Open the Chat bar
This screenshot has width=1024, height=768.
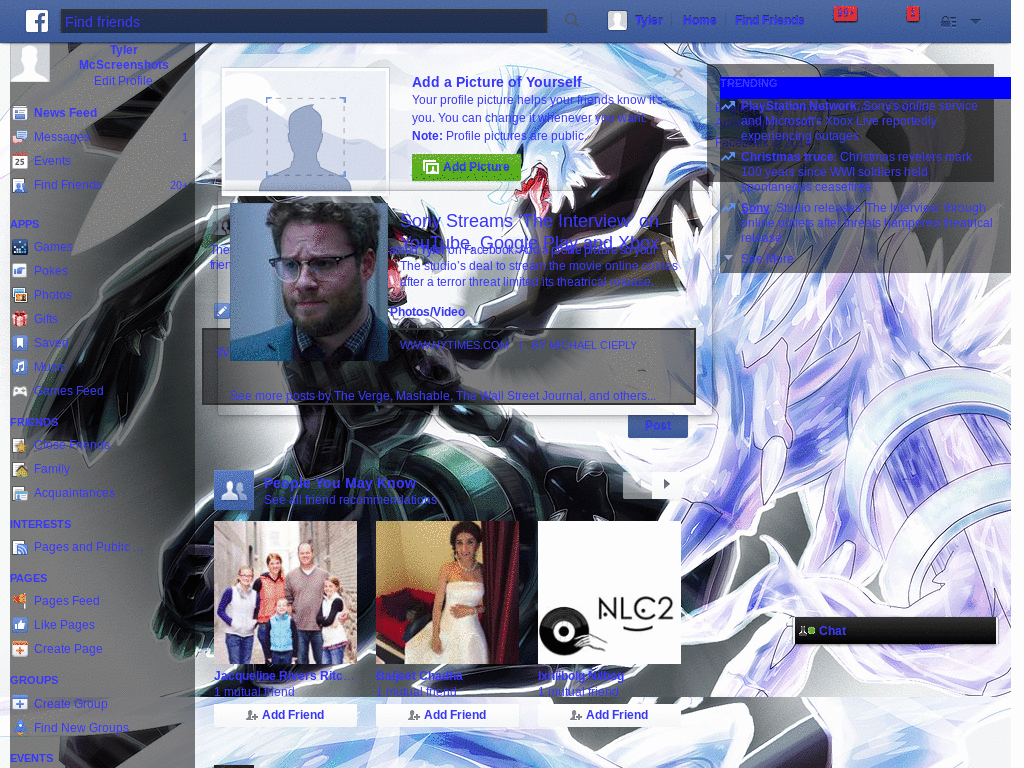895,631
